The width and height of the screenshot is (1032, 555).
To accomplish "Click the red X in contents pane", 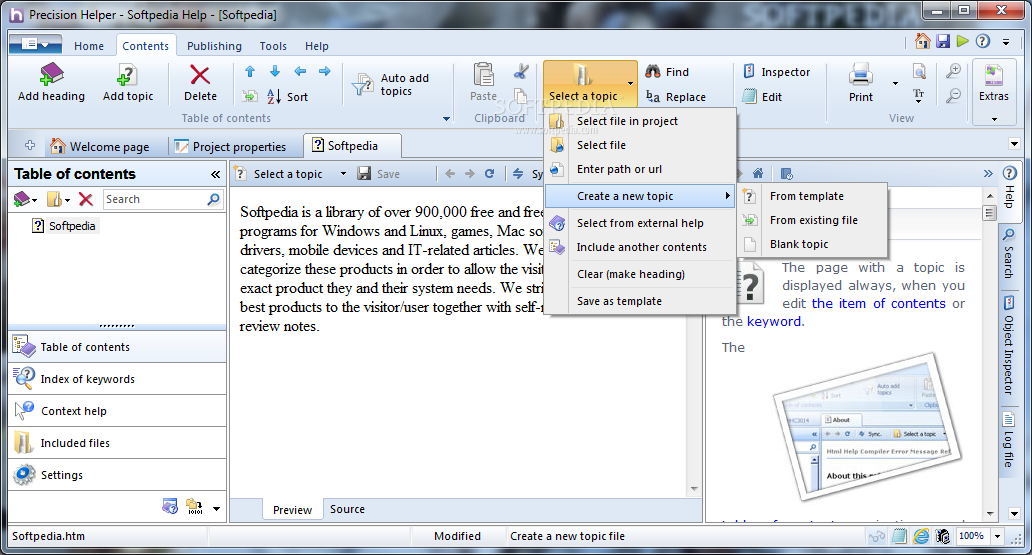I will 86,199.
